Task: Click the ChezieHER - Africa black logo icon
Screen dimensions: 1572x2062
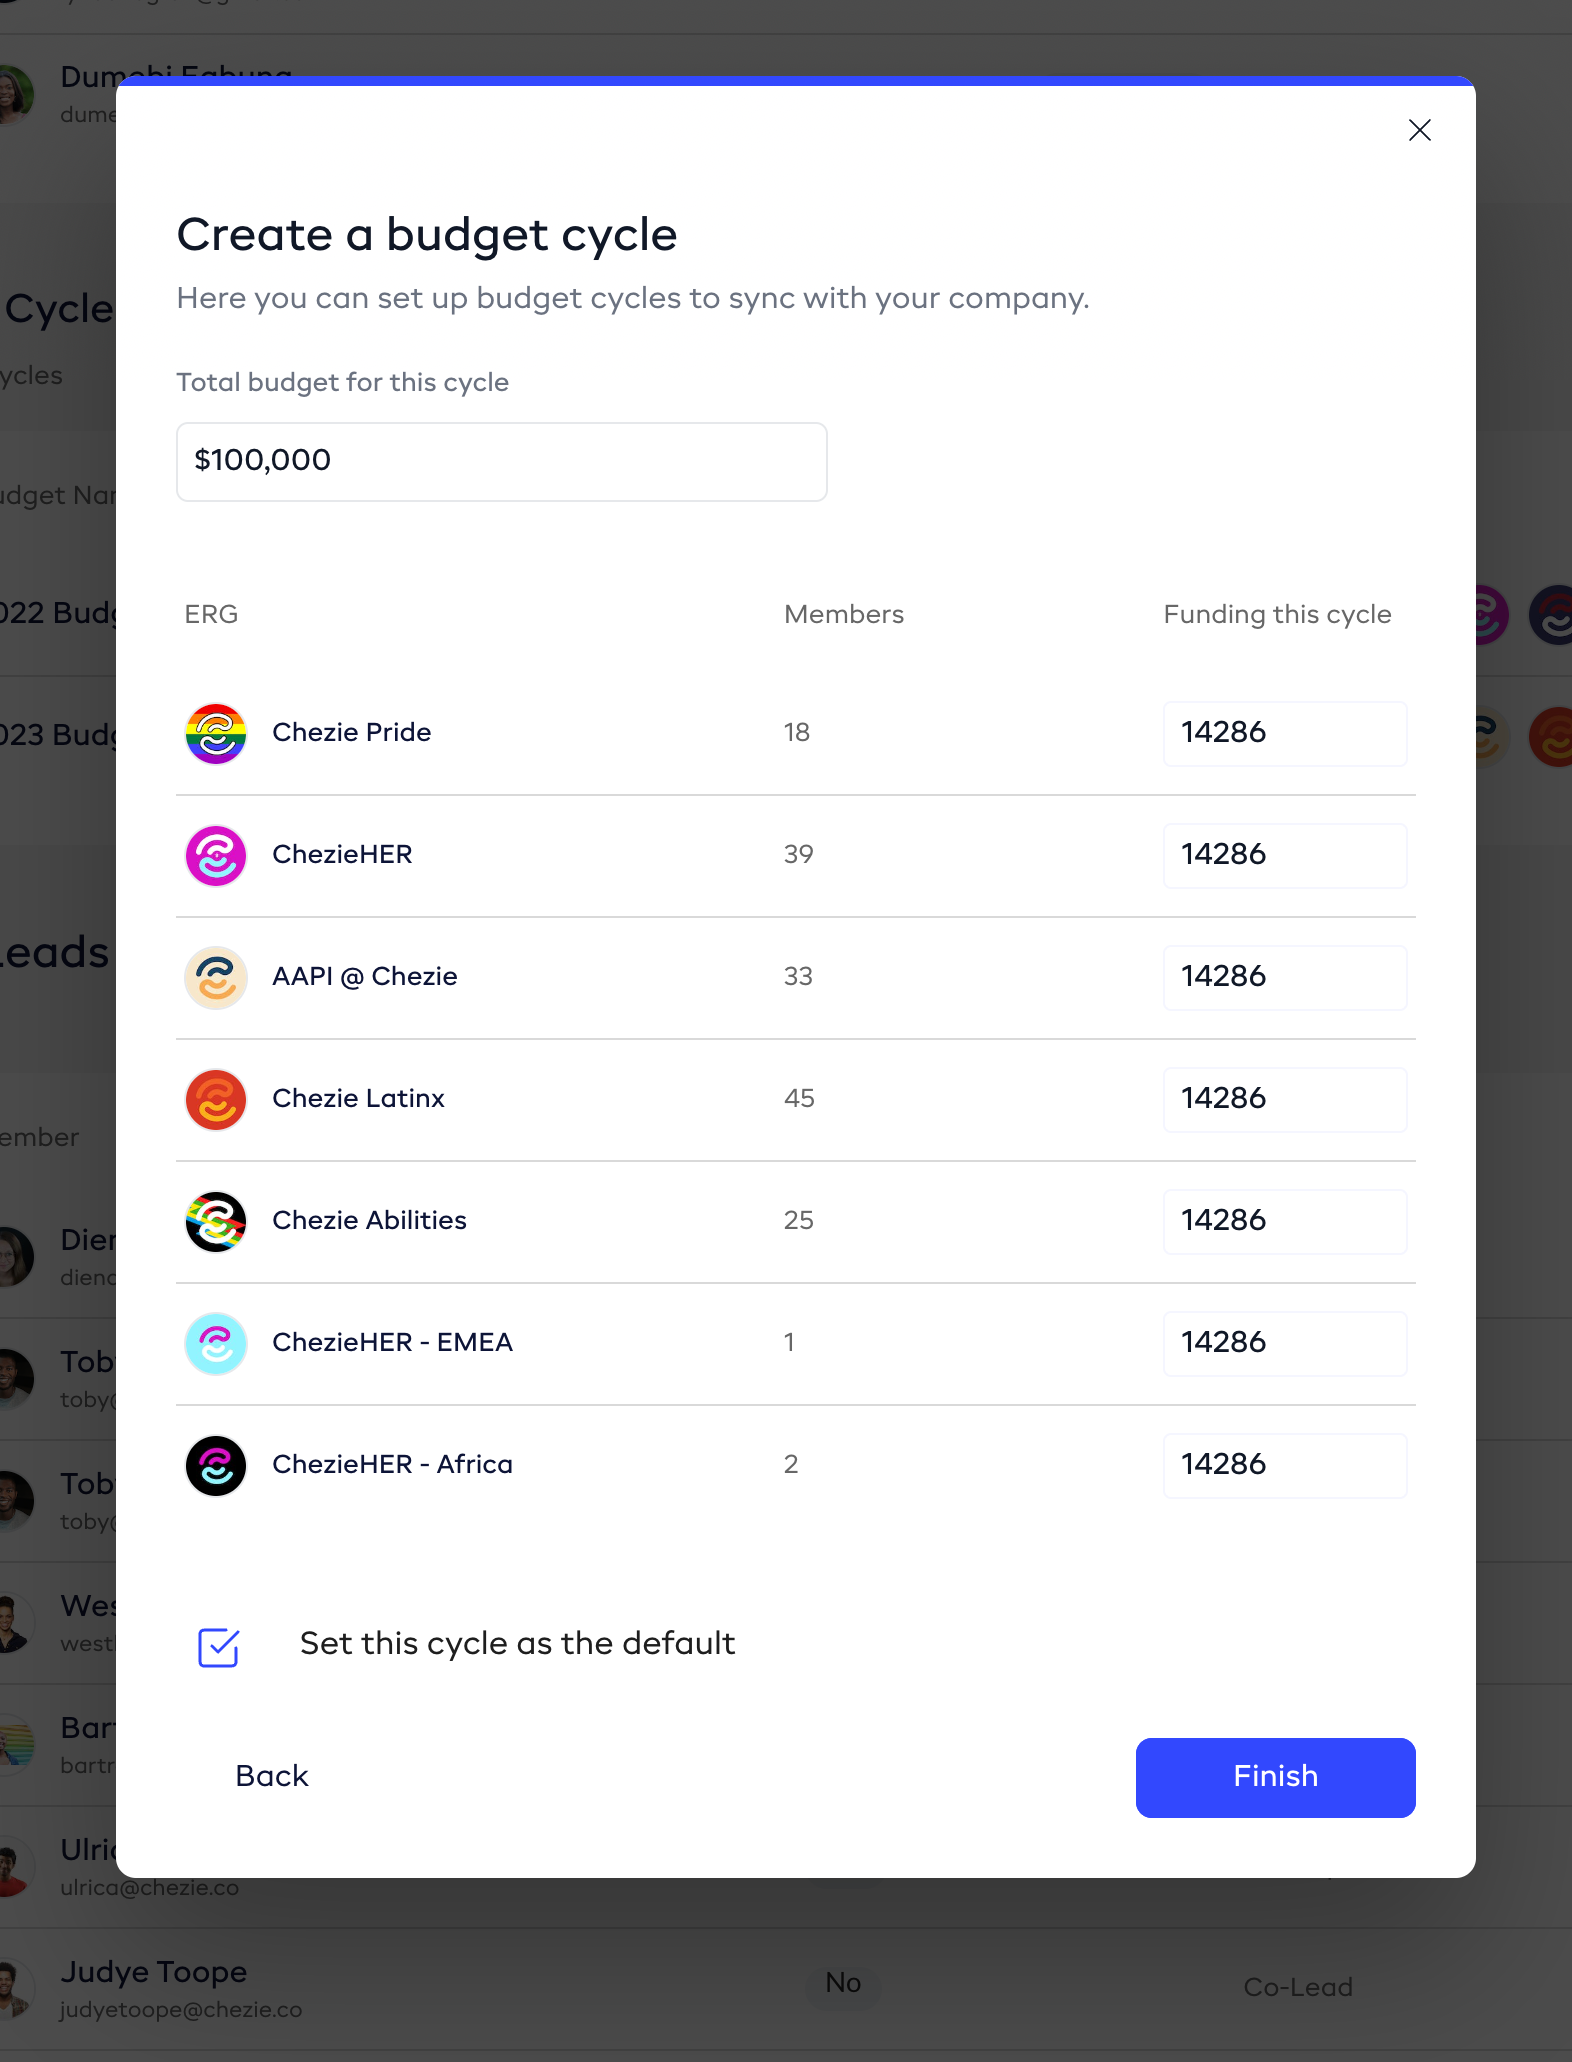Action: [216, 1465]
